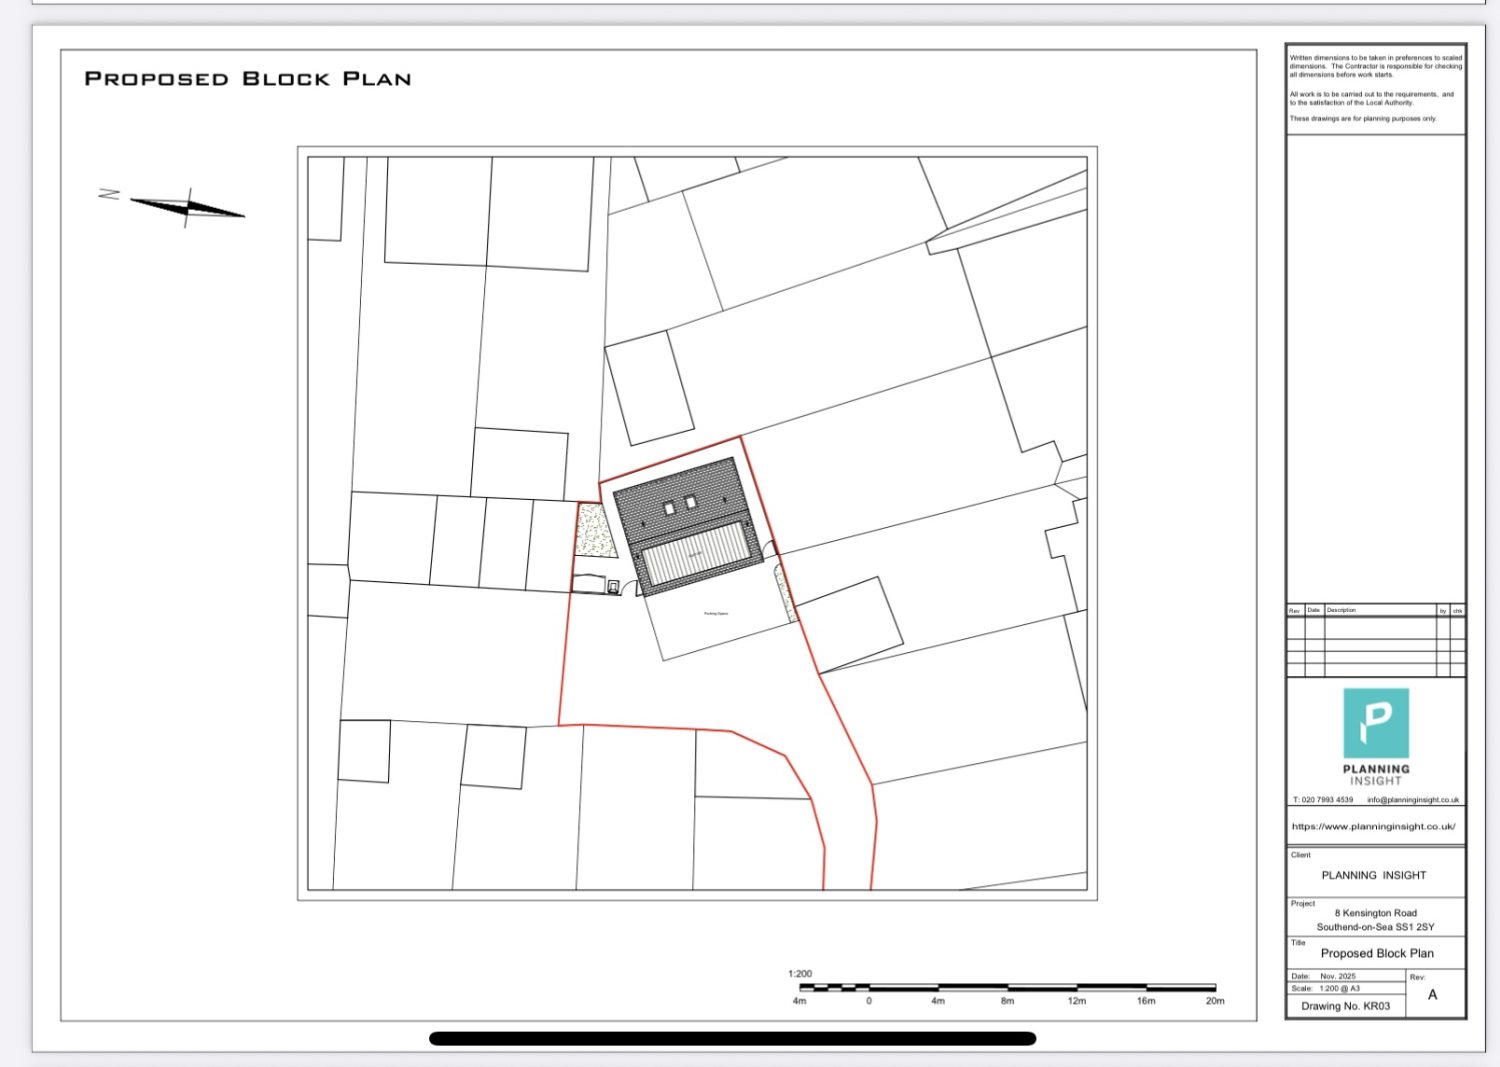This screenshot has width=1500, height=1067.
Task: Click the Planning Insight teal logo
Action: pos(1376,723)
